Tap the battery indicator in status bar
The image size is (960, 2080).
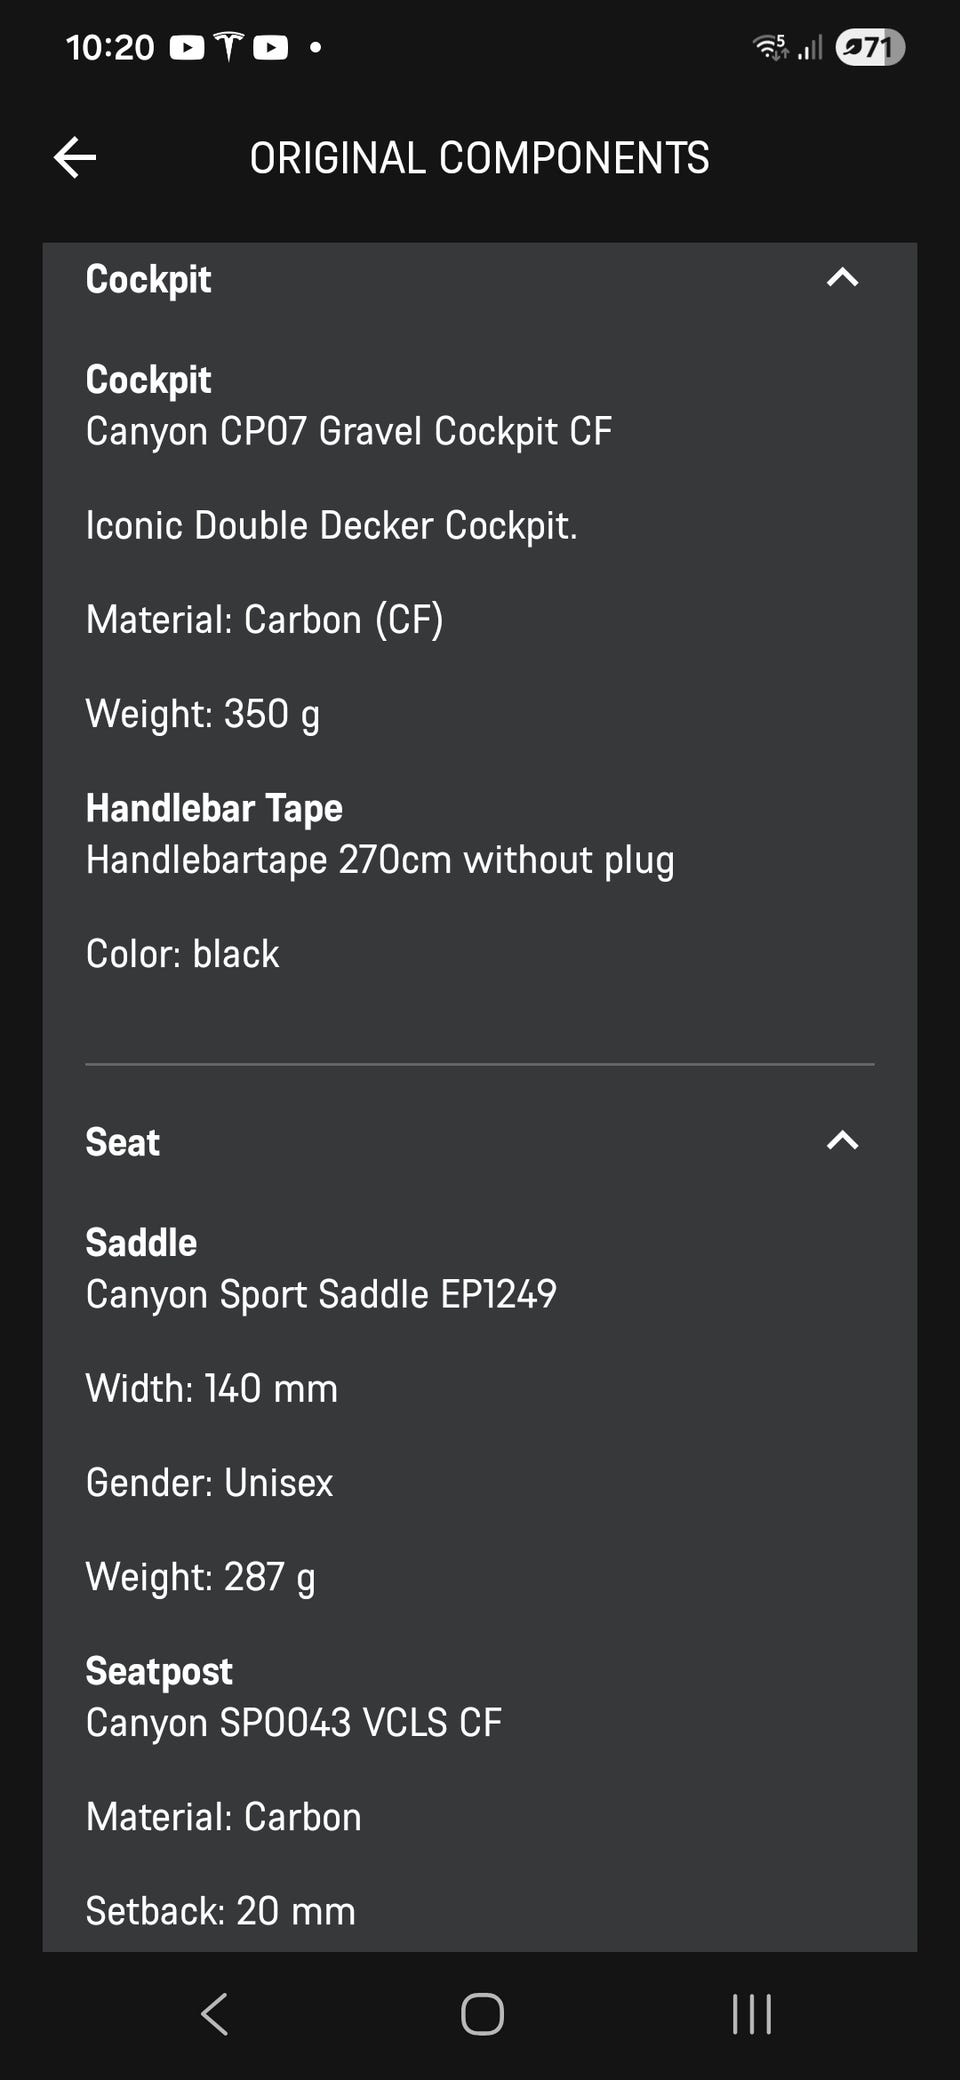tap(869, 47)
